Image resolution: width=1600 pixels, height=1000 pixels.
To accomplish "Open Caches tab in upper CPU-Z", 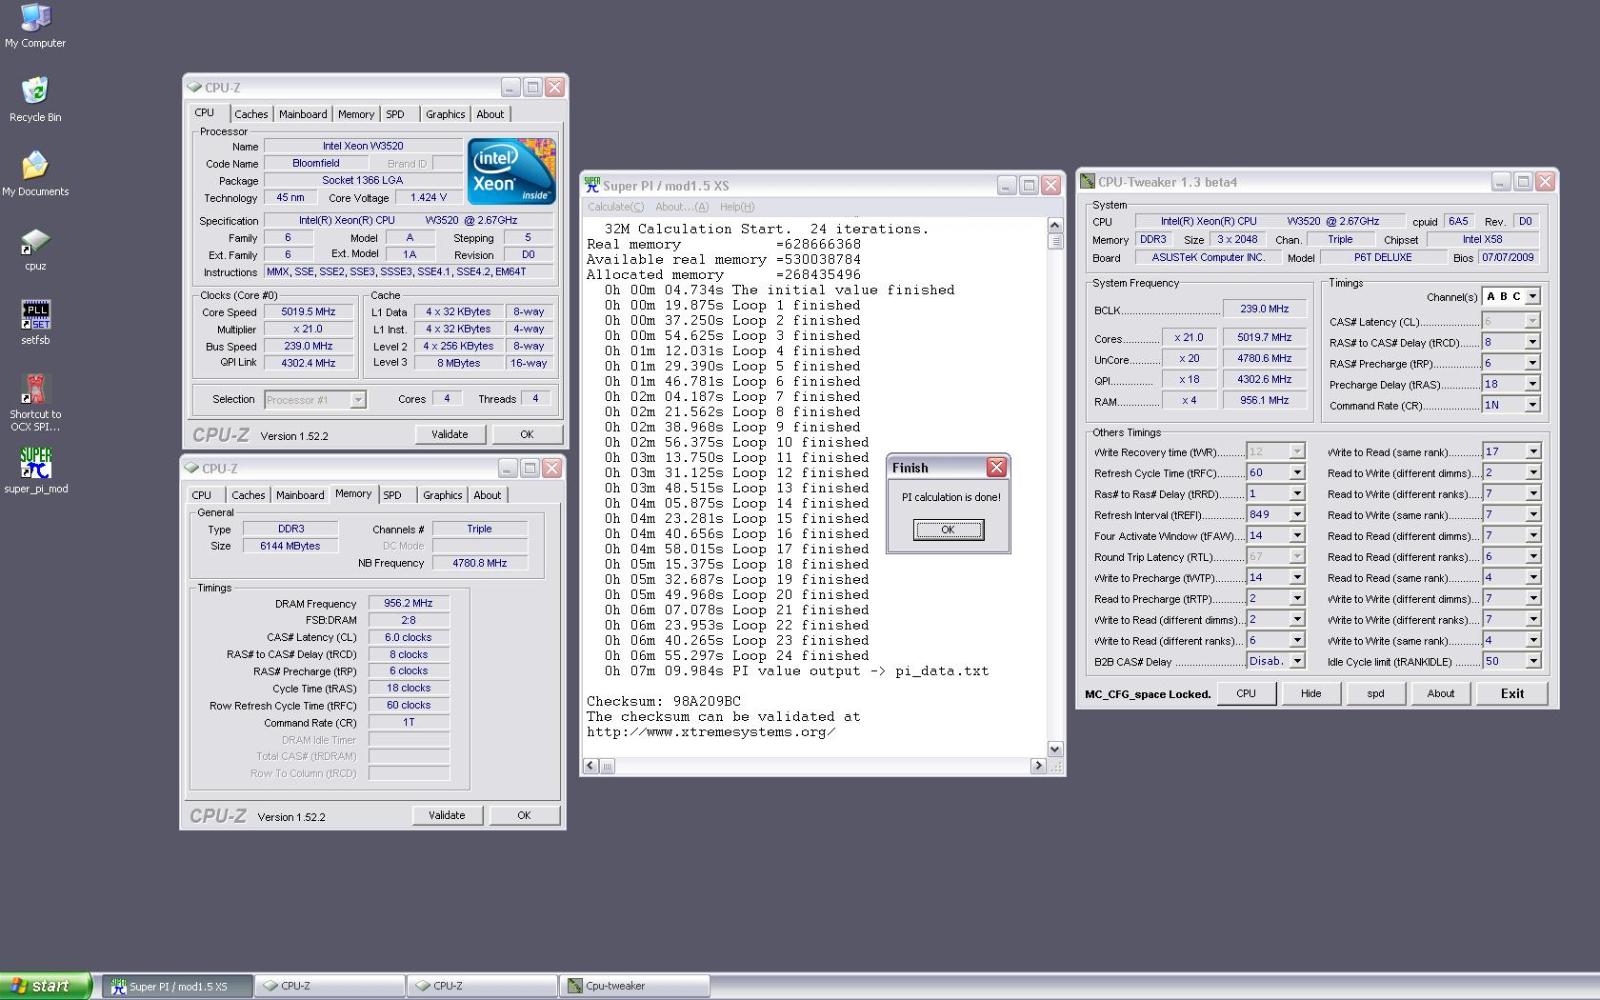I will [251, 114].
